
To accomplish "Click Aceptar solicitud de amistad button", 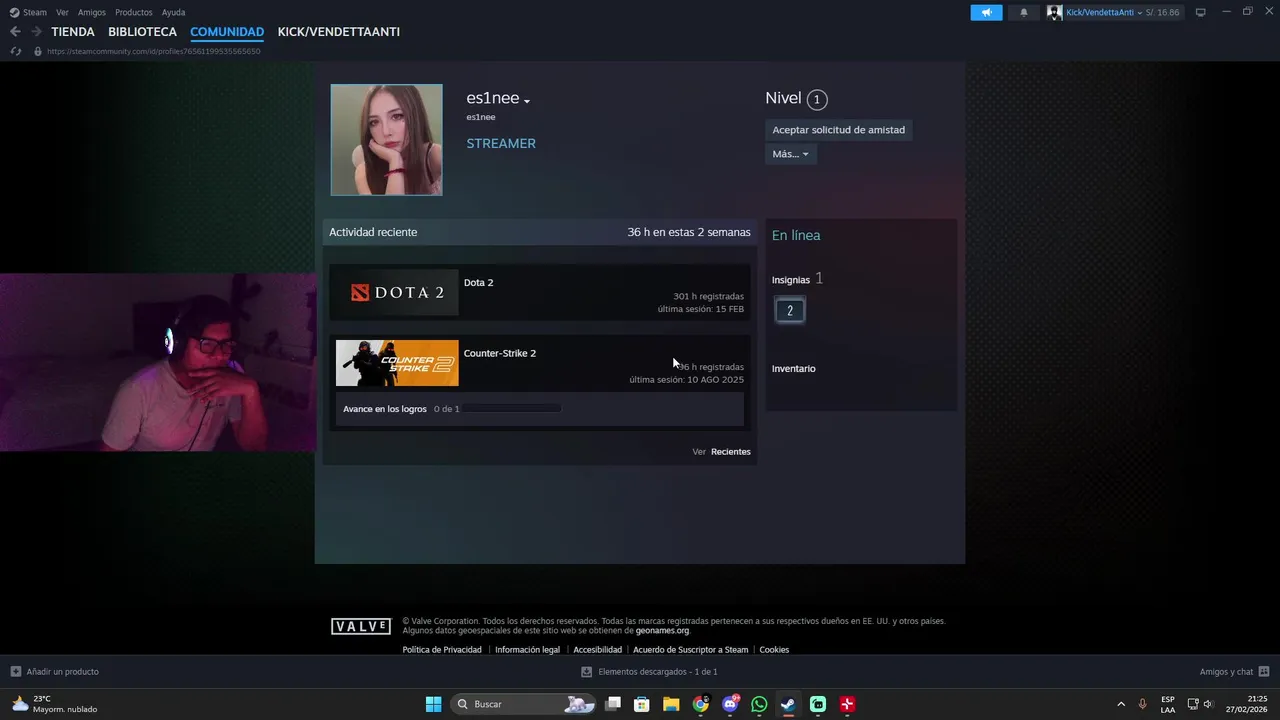I will pyautogui.click(x=839, y=130).
